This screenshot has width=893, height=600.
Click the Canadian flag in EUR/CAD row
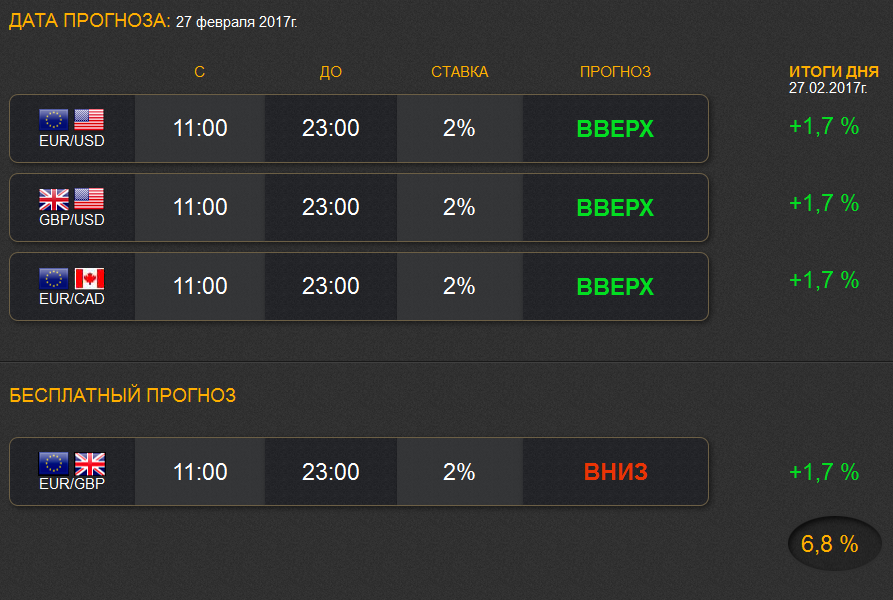click(89, 278)
